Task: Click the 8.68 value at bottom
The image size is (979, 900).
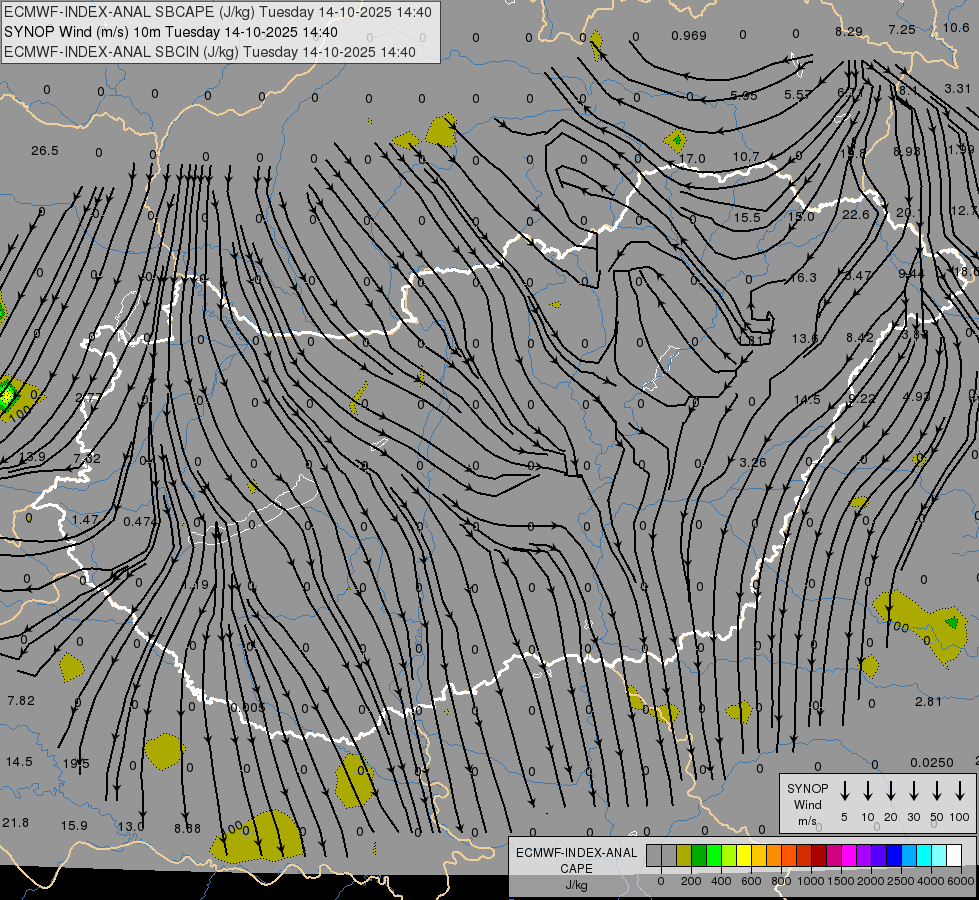Action: point(187,829)
